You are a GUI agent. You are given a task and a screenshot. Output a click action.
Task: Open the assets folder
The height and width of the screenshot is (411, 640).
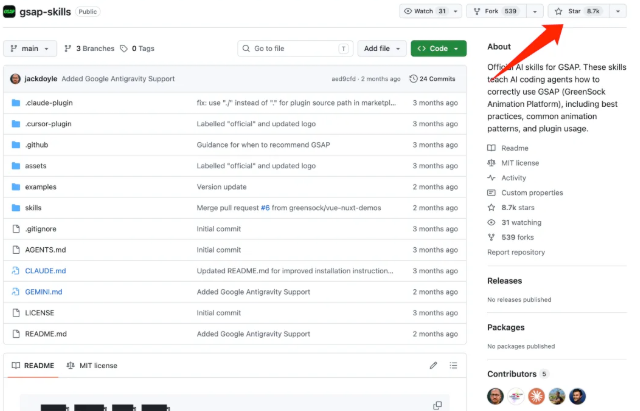[36, 166]
